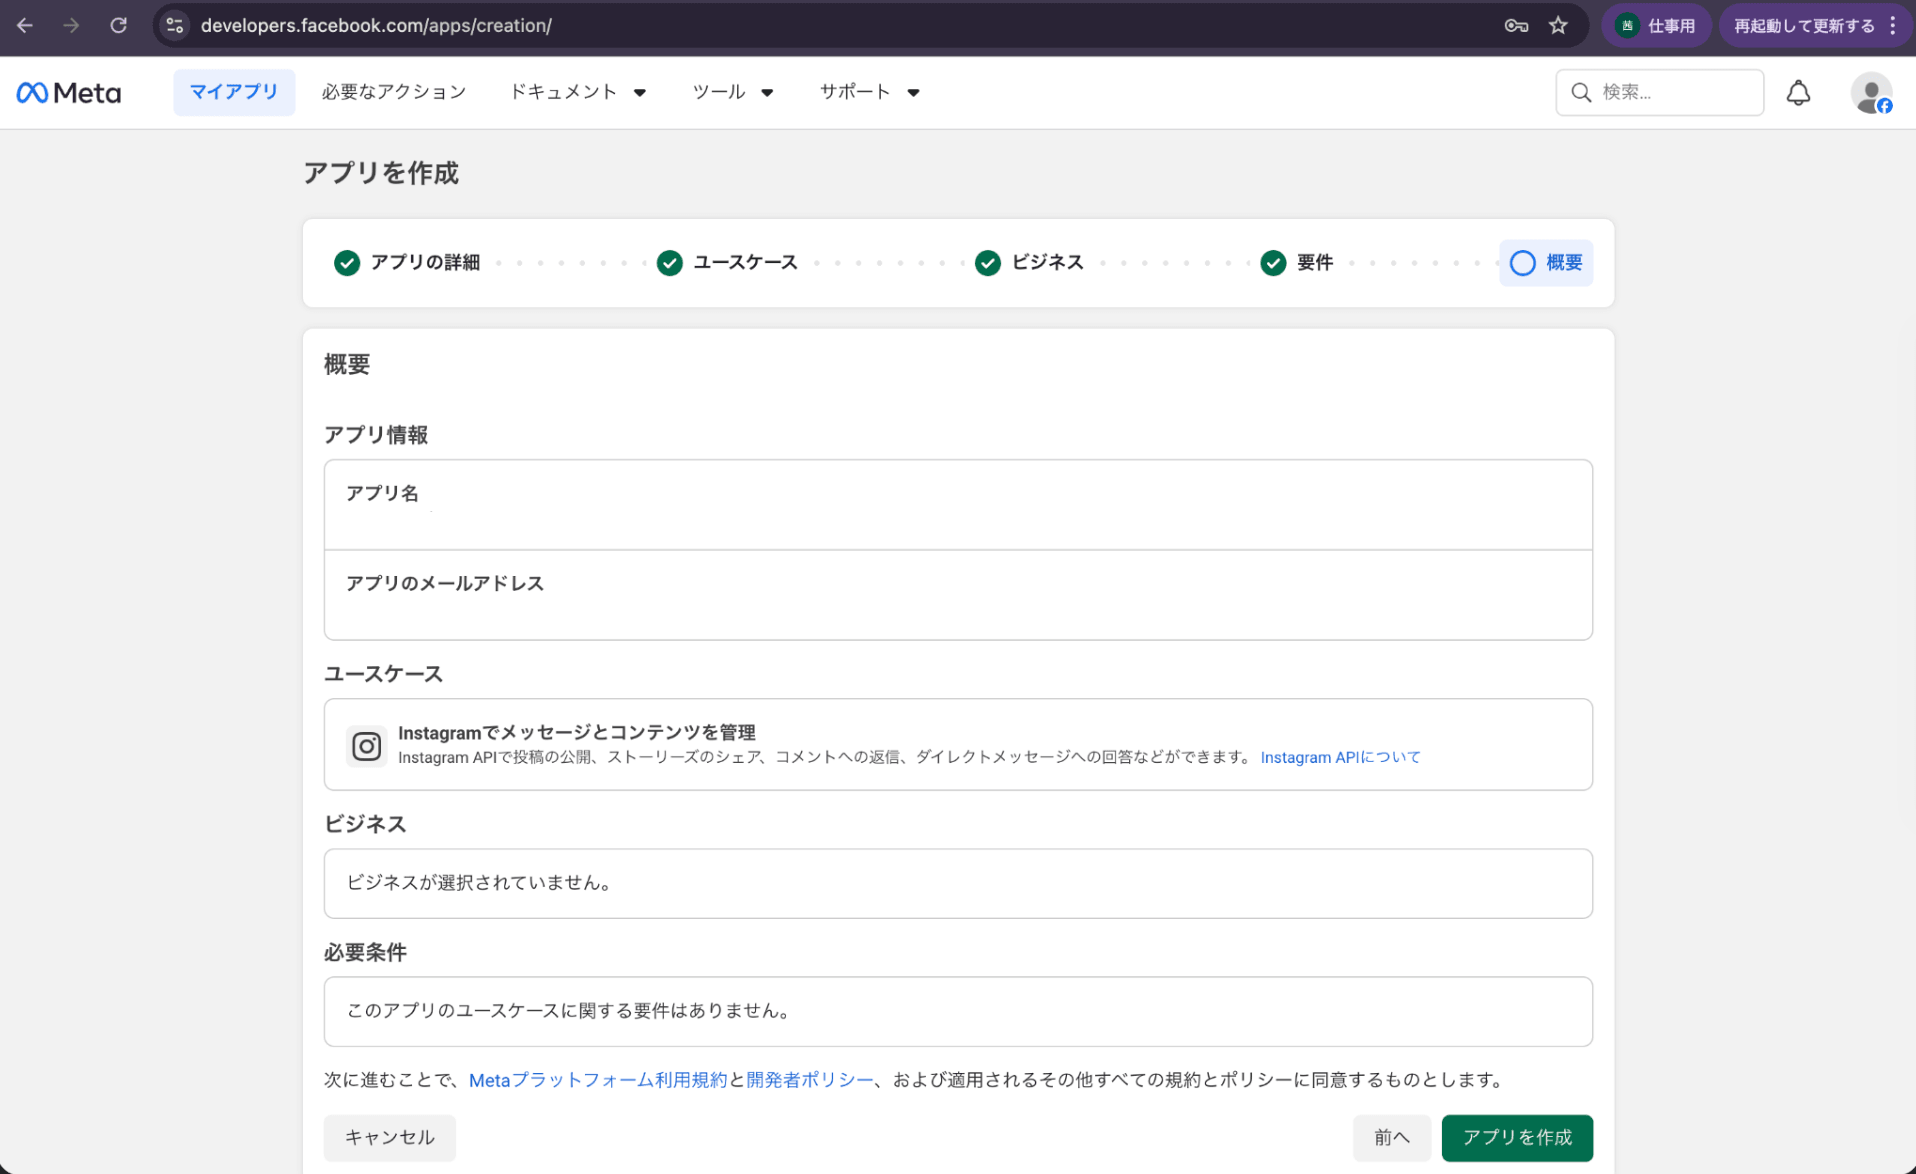This screenshot has height=1174, width=1916.
Task: Select the 概要 step in the wizard
Action: point(1546,263)
